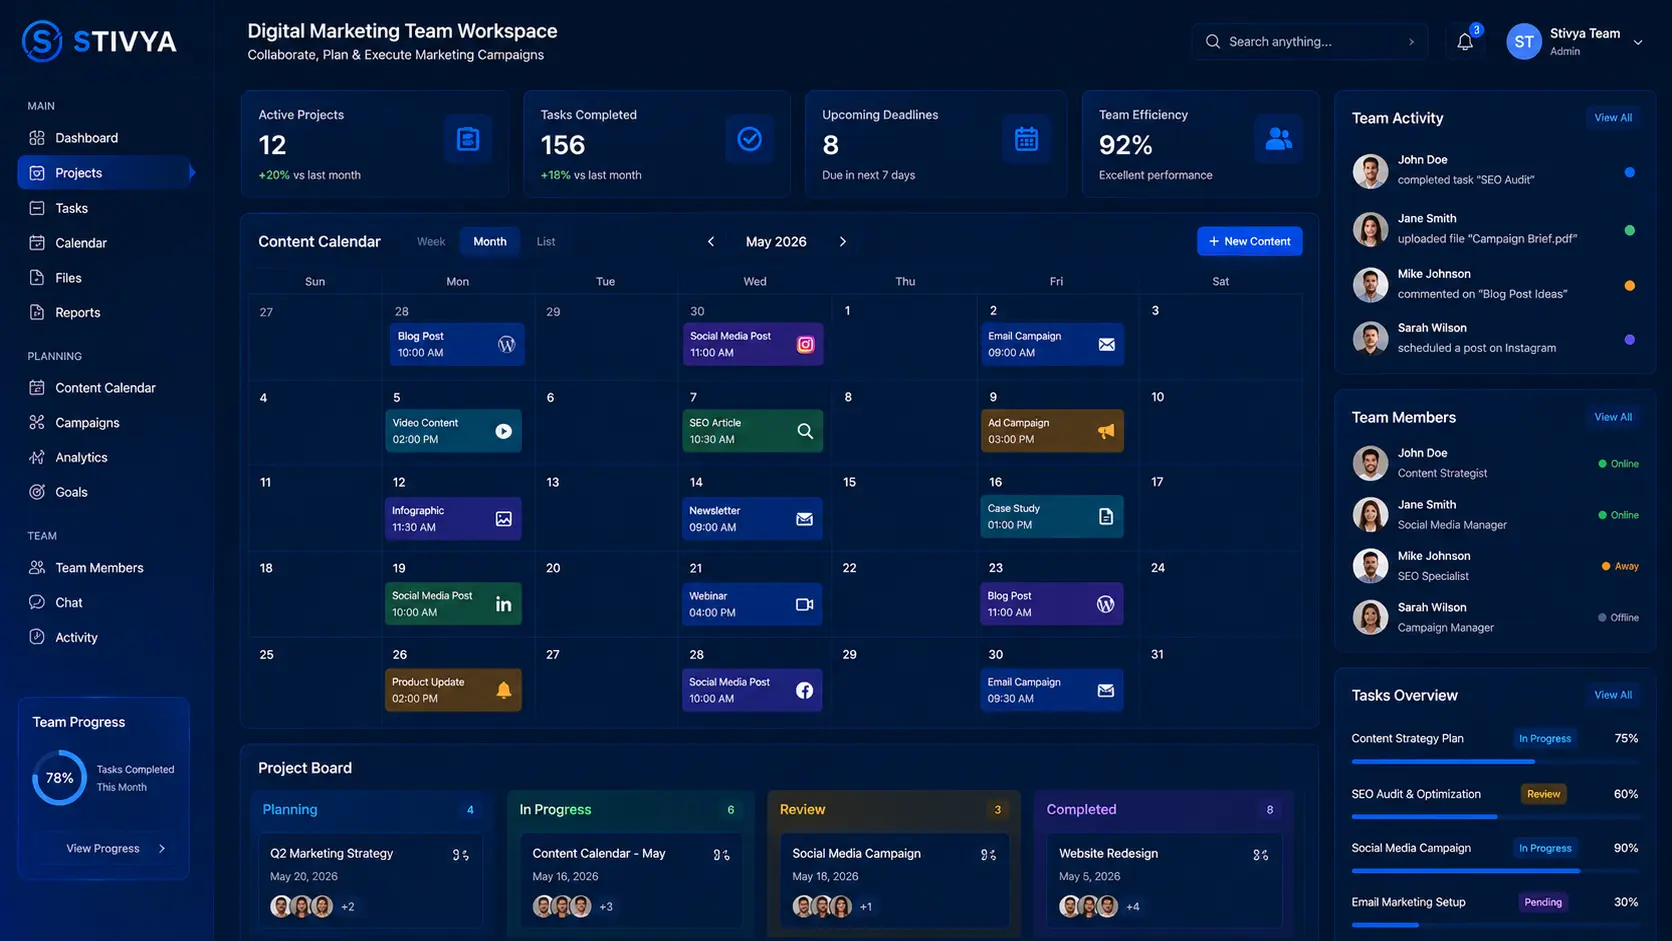
Task: Click SEO Audit & Optimization progress bar
Action: [1495, 817]
